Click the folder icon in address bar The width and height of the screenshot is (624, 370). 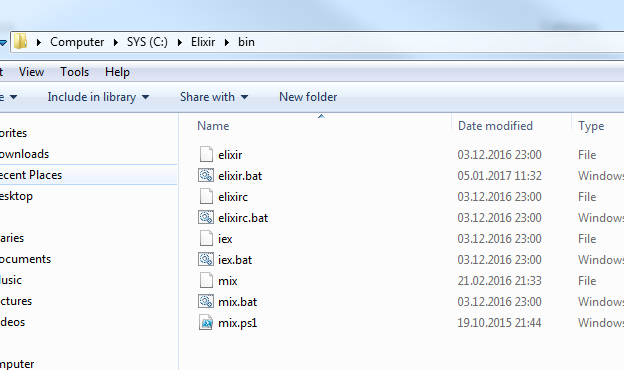tap(20, 41)
